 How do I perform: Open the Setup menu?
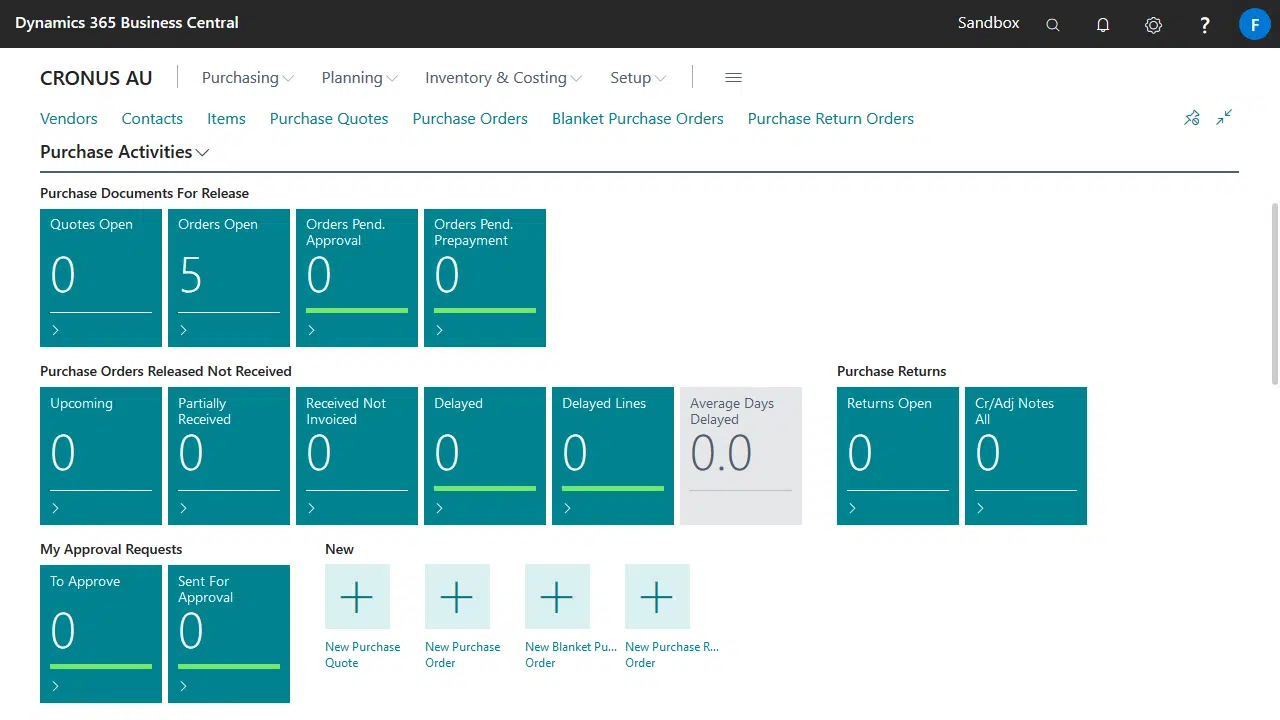pyautogui.click(x=637, y=78)
